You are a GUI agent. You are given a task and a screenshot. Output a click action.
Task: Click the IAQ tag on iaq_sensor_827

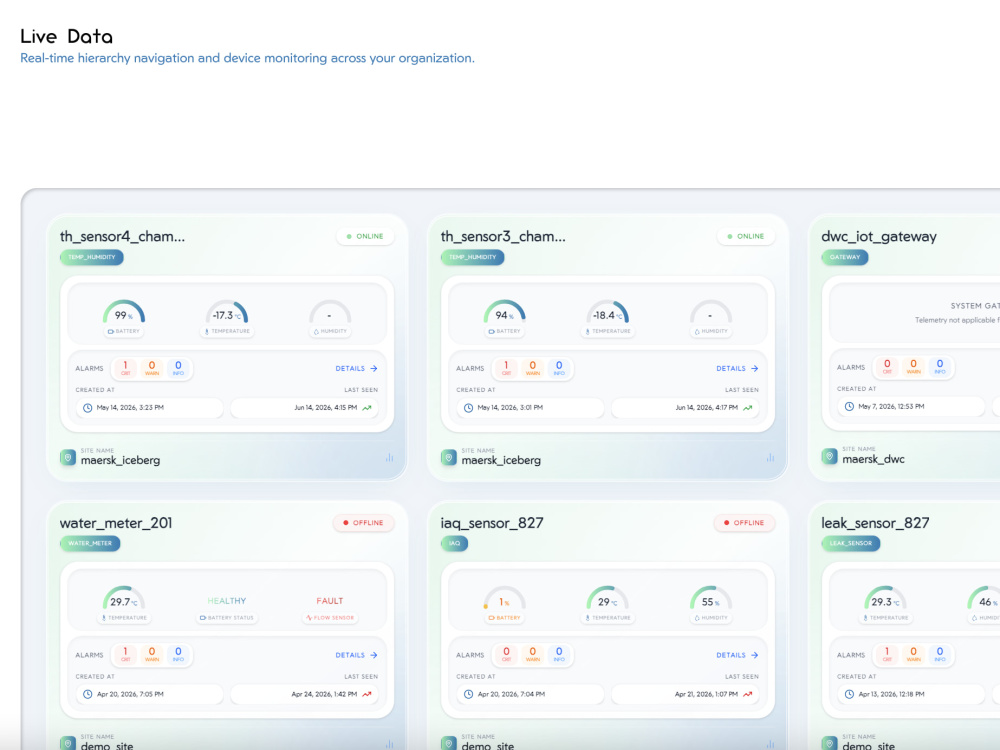point(454,544)
